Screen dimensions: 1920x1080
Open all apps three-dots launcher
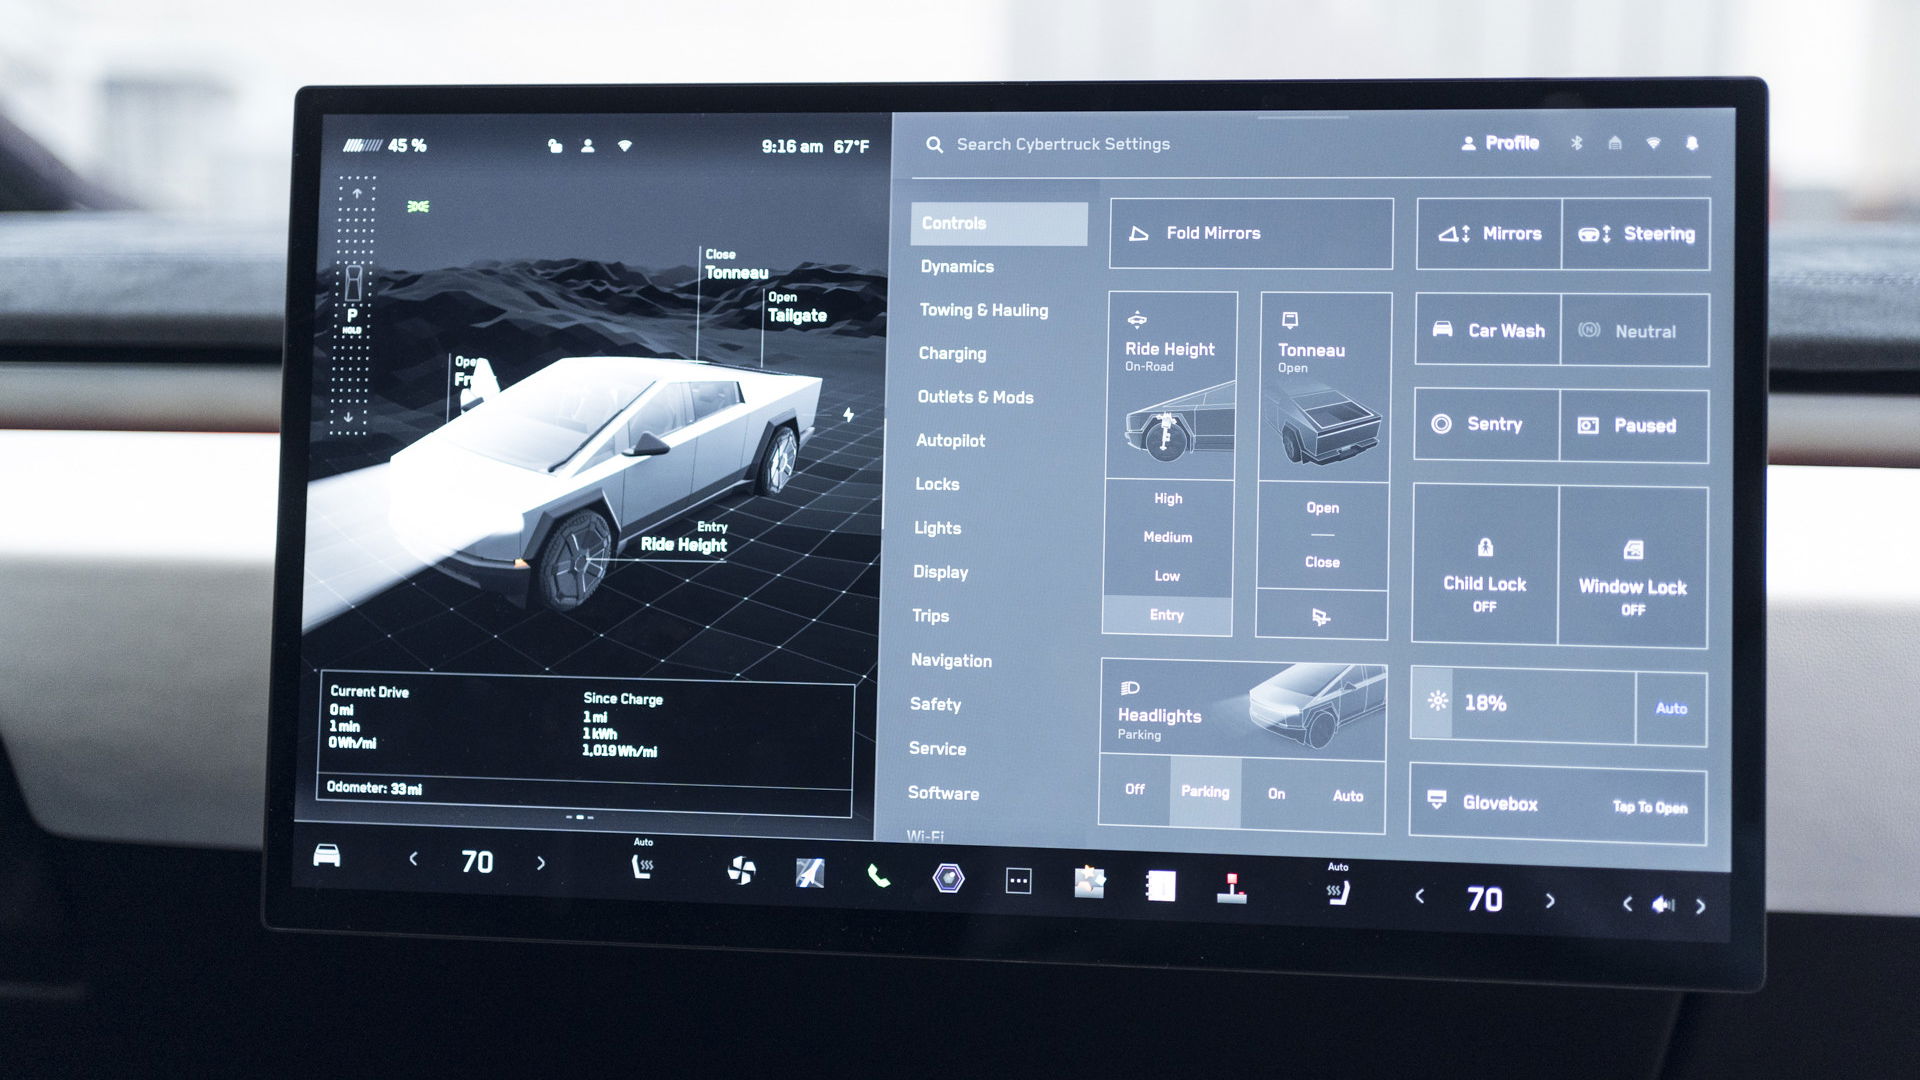click(1018, 881)
